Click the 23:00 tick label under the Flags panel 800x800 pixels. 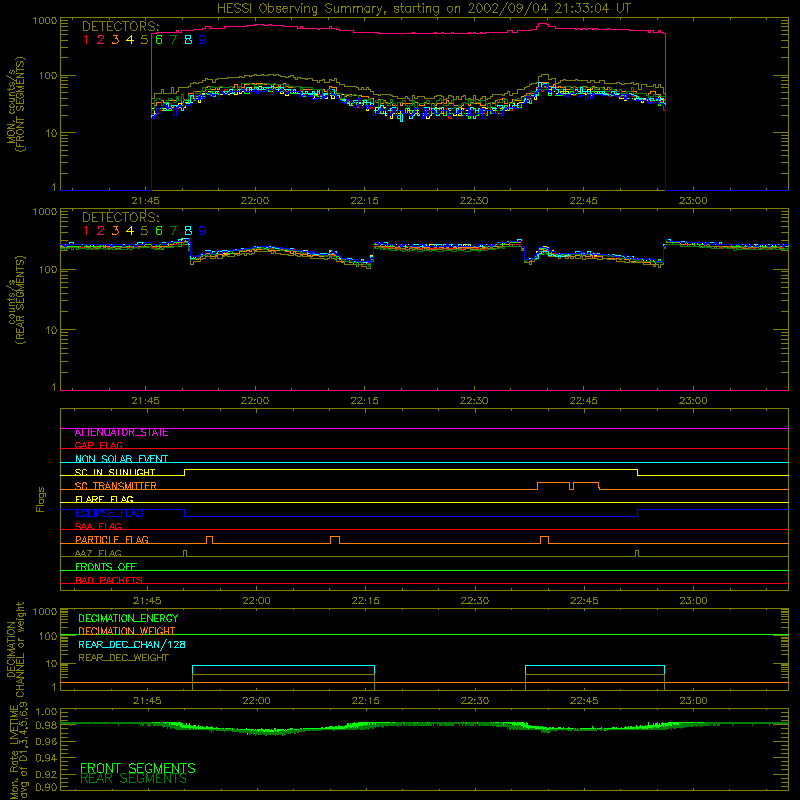[693, 601]
